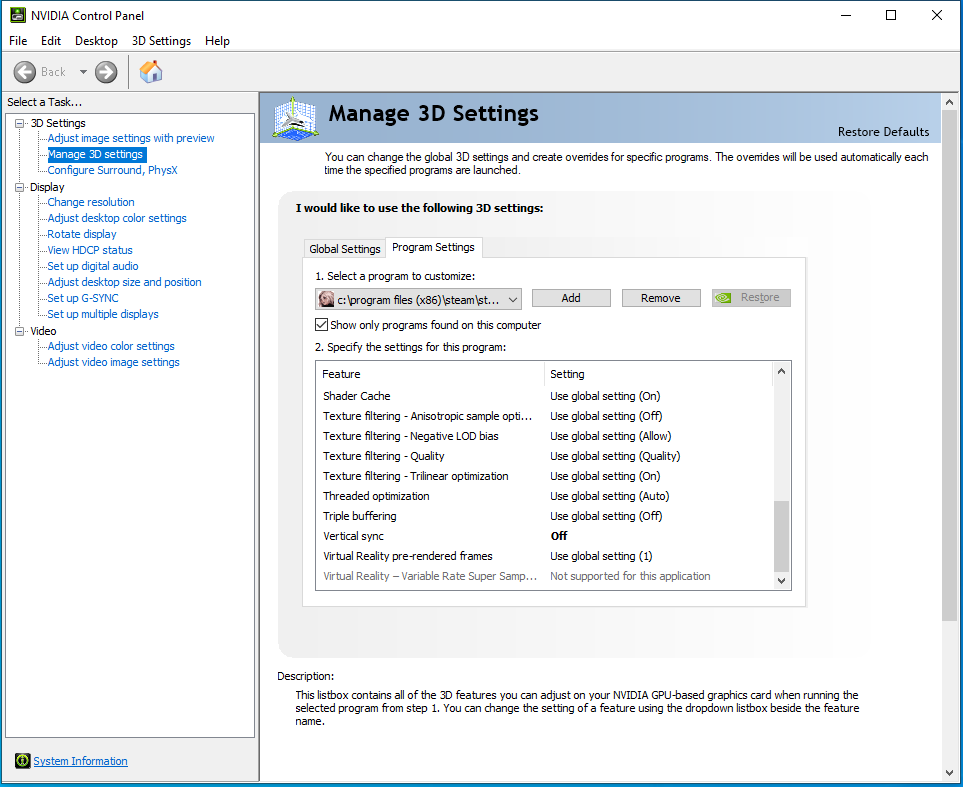Click the Vertical sync Off setting value
Image resolution: width=963 pixels, height=787 pixels.
pos(559,536)
